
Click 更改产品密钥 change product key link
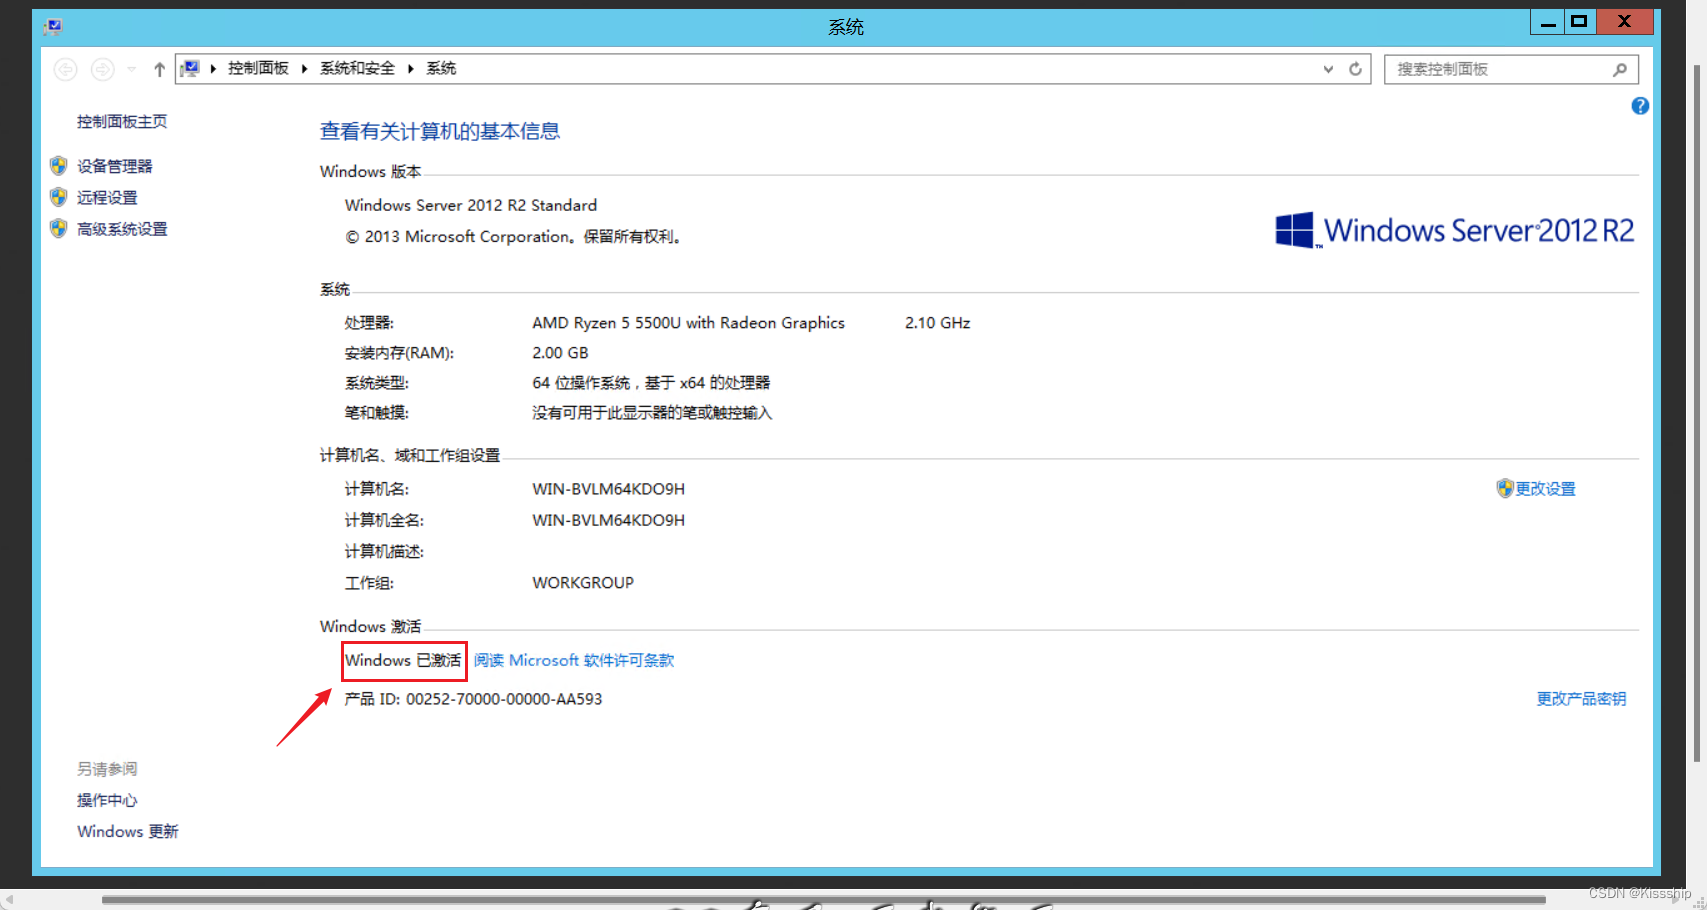(x=1582, y=699)
